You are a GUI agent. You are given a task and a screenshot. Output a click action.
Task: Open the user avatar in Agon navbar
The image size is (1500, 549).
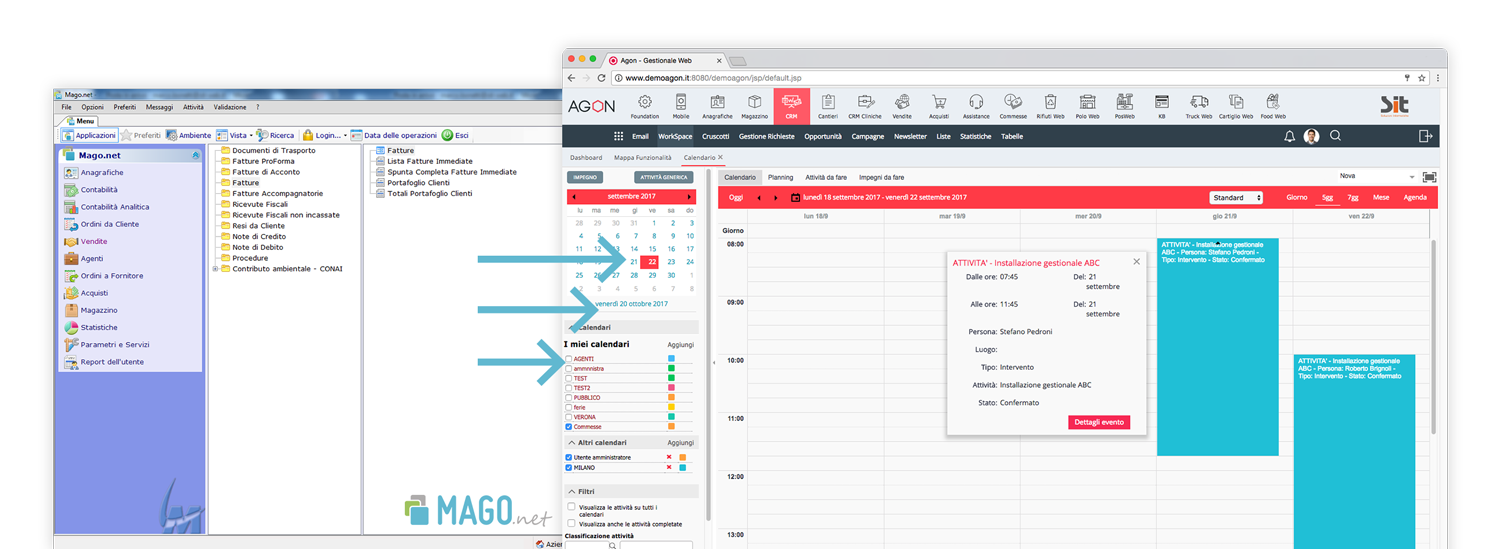(x=1312, y=136)
